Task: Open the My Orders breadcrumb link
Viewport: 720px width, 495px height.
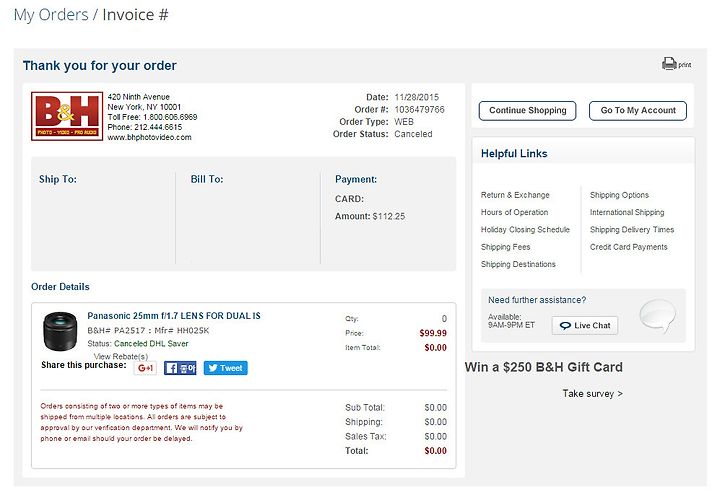Action: click(51, 15)
